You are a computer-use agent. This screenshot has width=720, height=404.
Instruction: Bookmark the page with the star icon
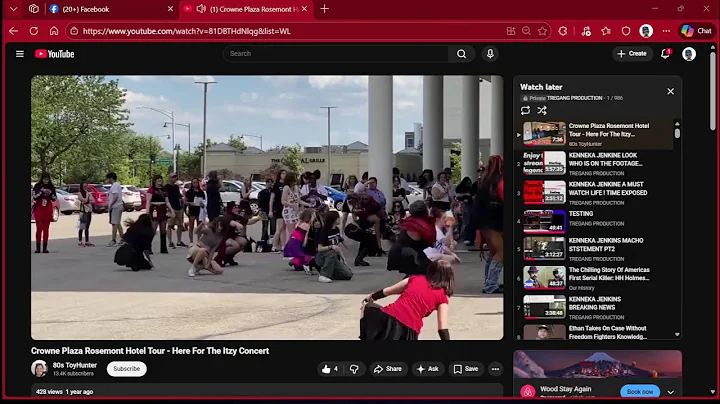pyautogui.click(x=542, y=31)
